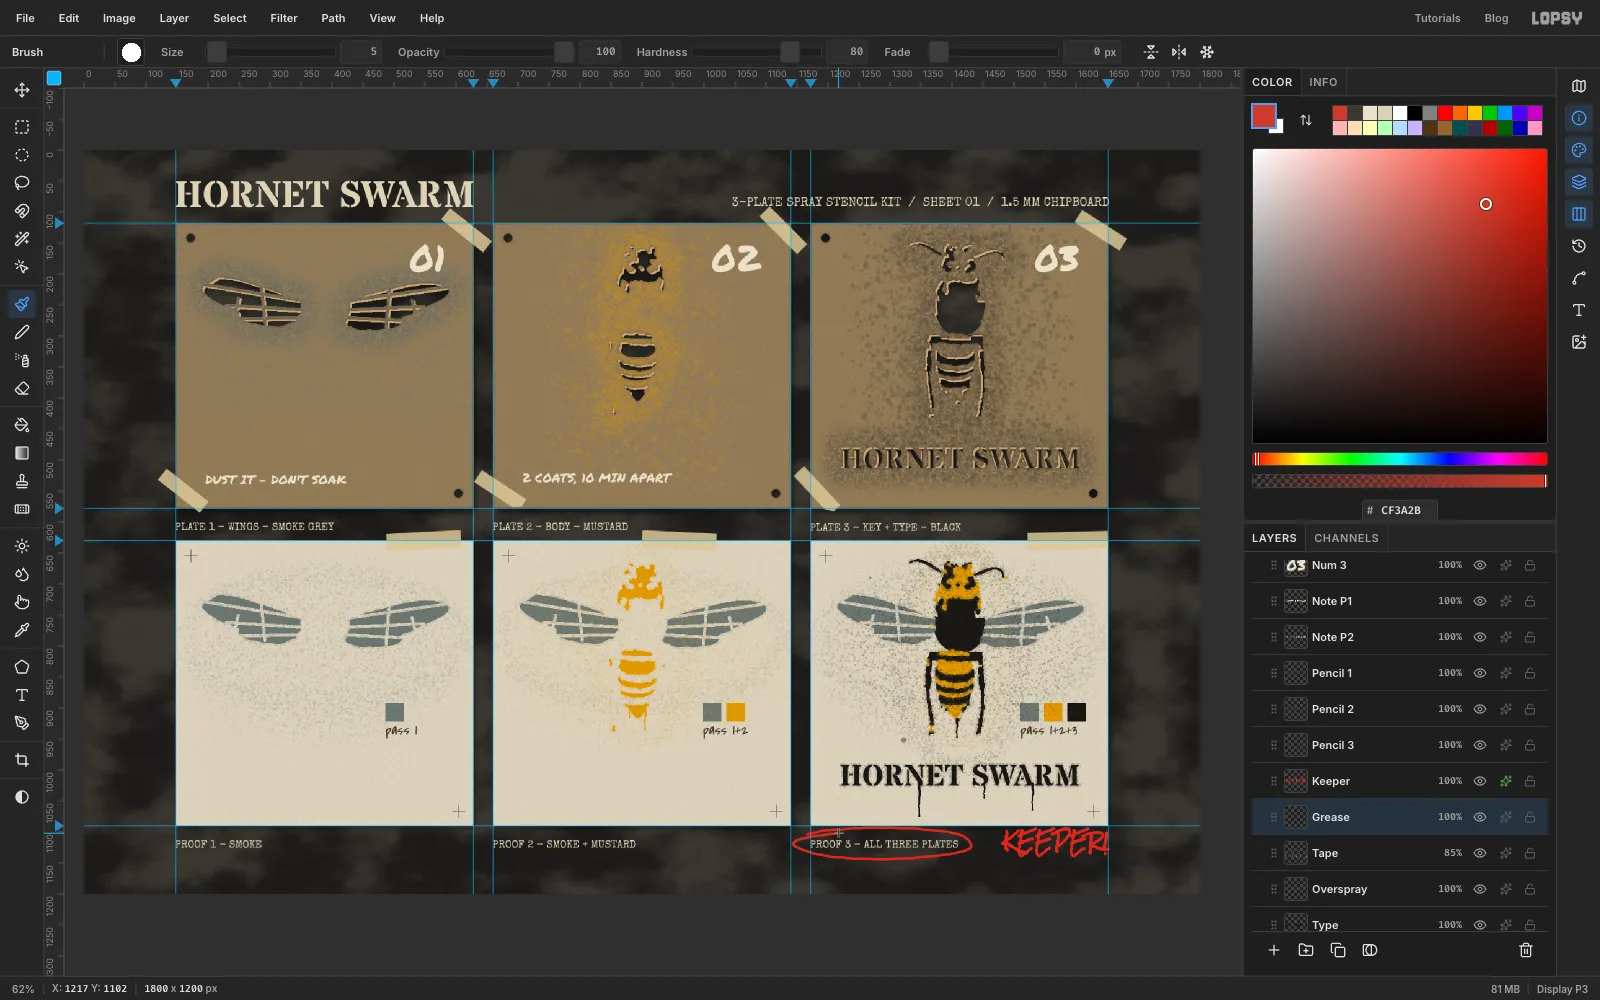Screen dimensions: 1600x1000
Task: Choose the Crop tool
Action: point(22,760)
